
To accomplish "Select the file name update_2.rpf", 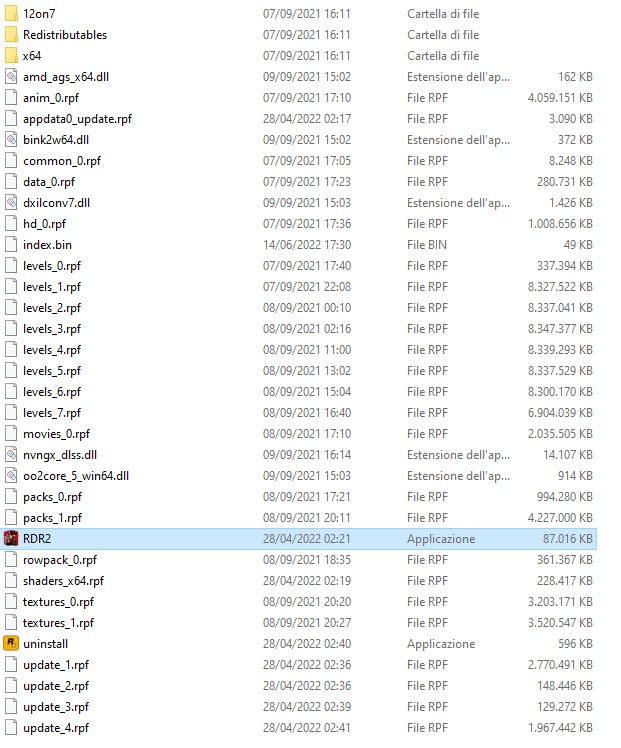I will coord(56,686).
